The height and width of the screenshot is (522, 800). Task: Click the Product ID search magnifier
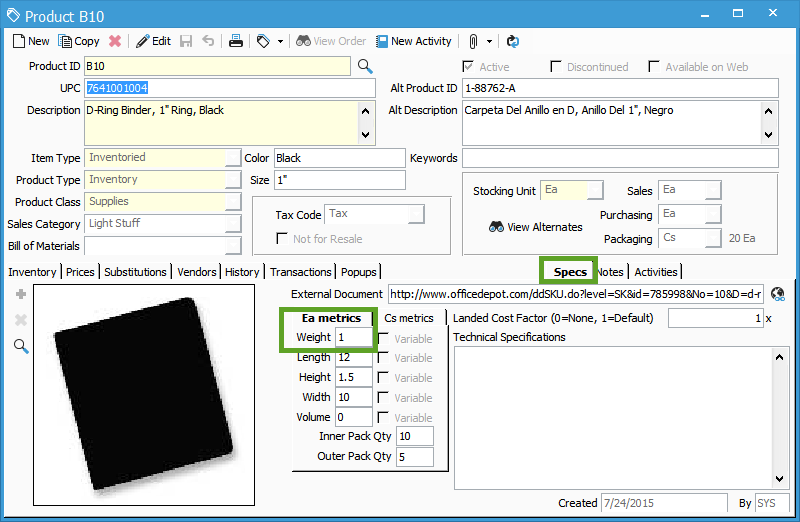[x=365, y=66]
